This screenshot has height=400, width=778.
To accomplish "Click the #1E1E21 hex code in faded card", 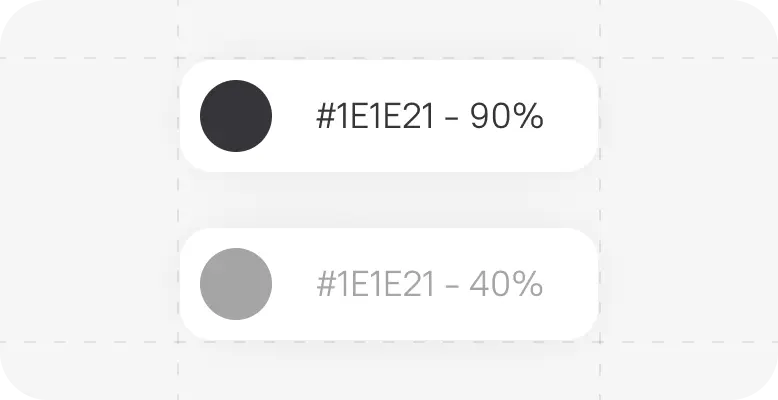I will click(375, 285).
